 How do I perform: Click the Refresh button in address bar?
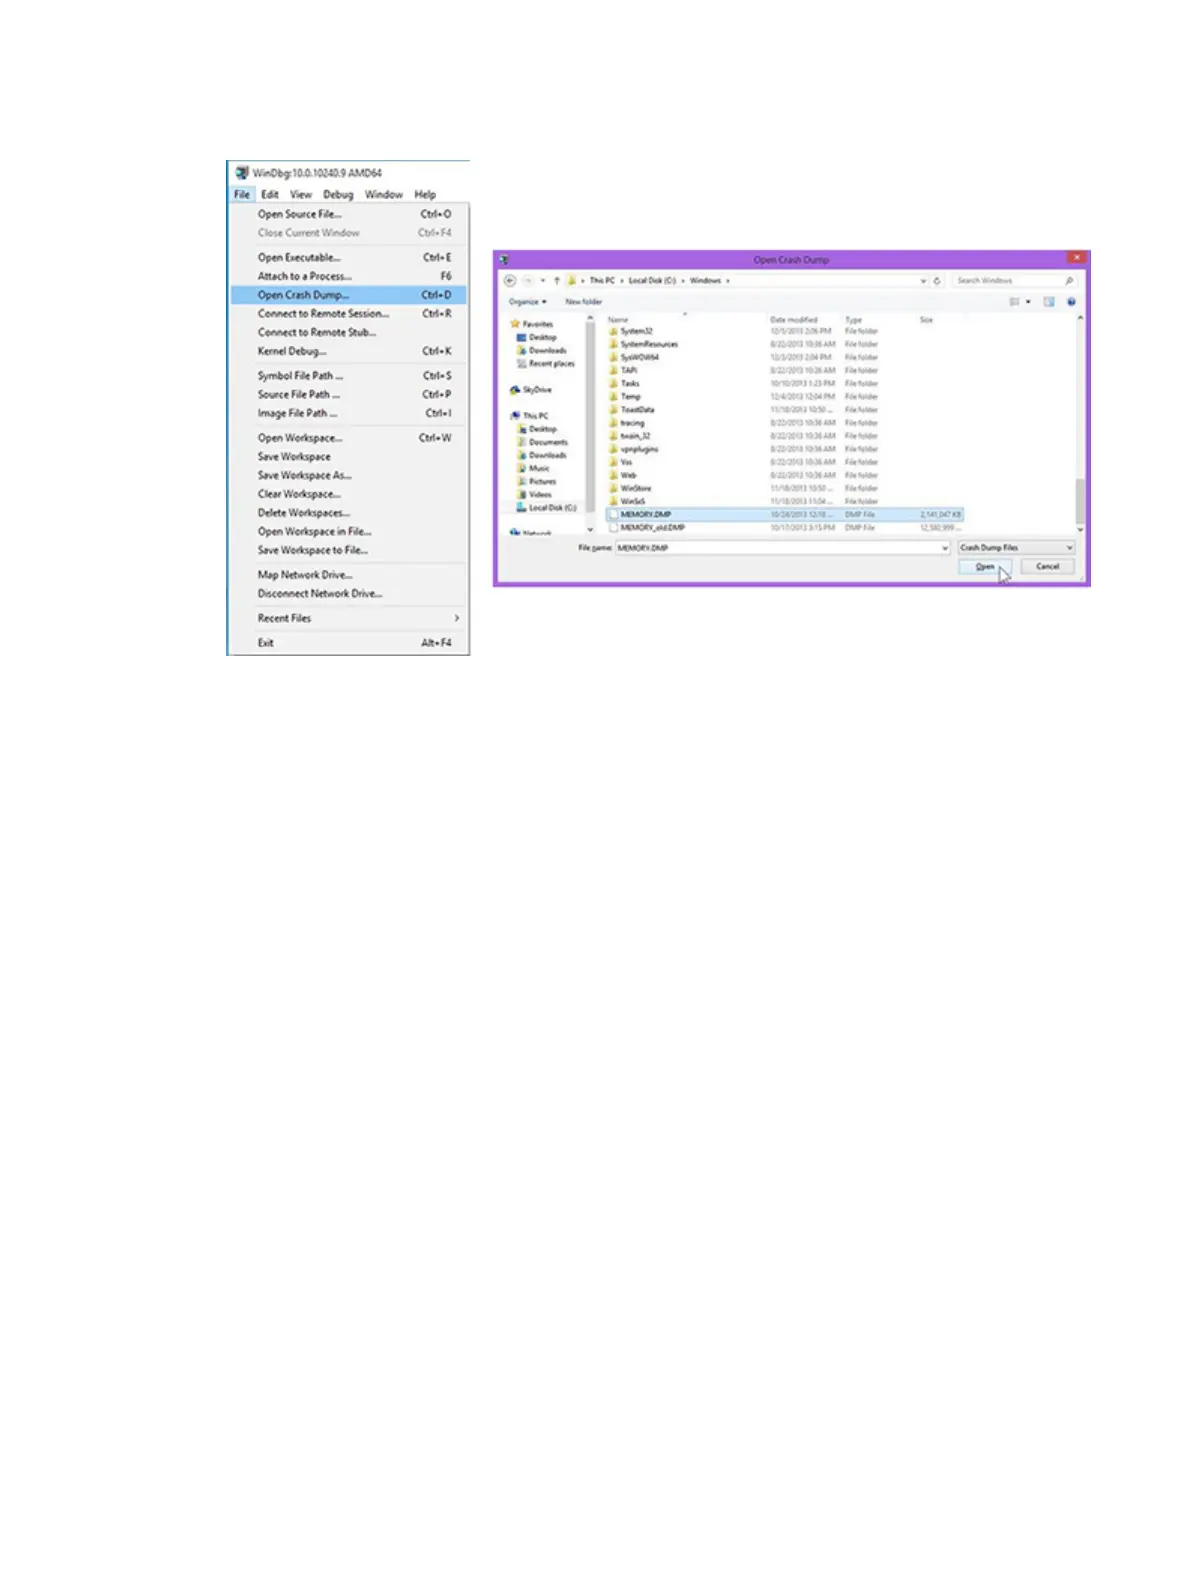937,281
